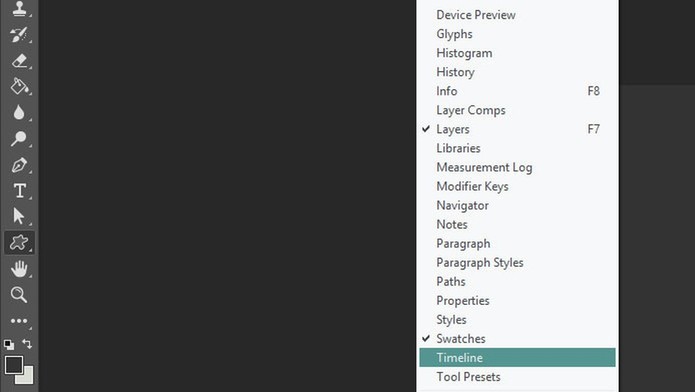Reset to default foreground/background colors
The width and height of the screenshot is (695, 392).
click(9, 344)
